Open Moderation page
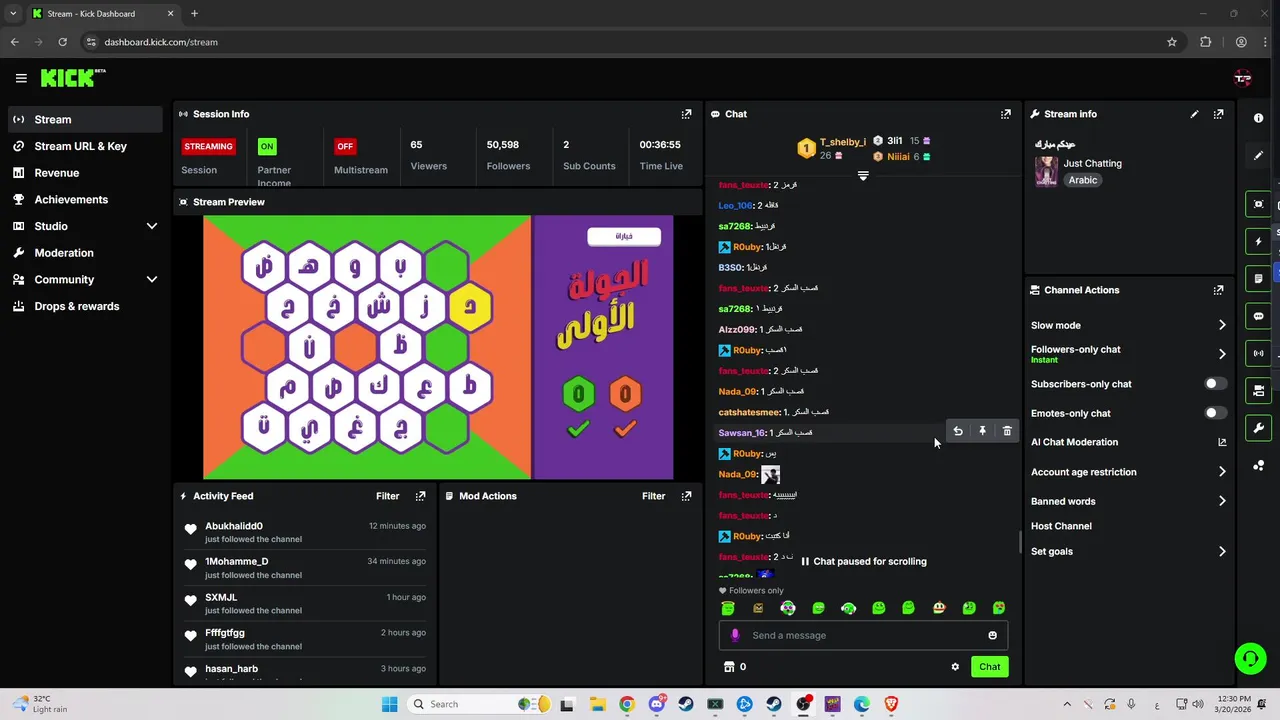Viewport: 1280px width, 720px height. point(85,253)
